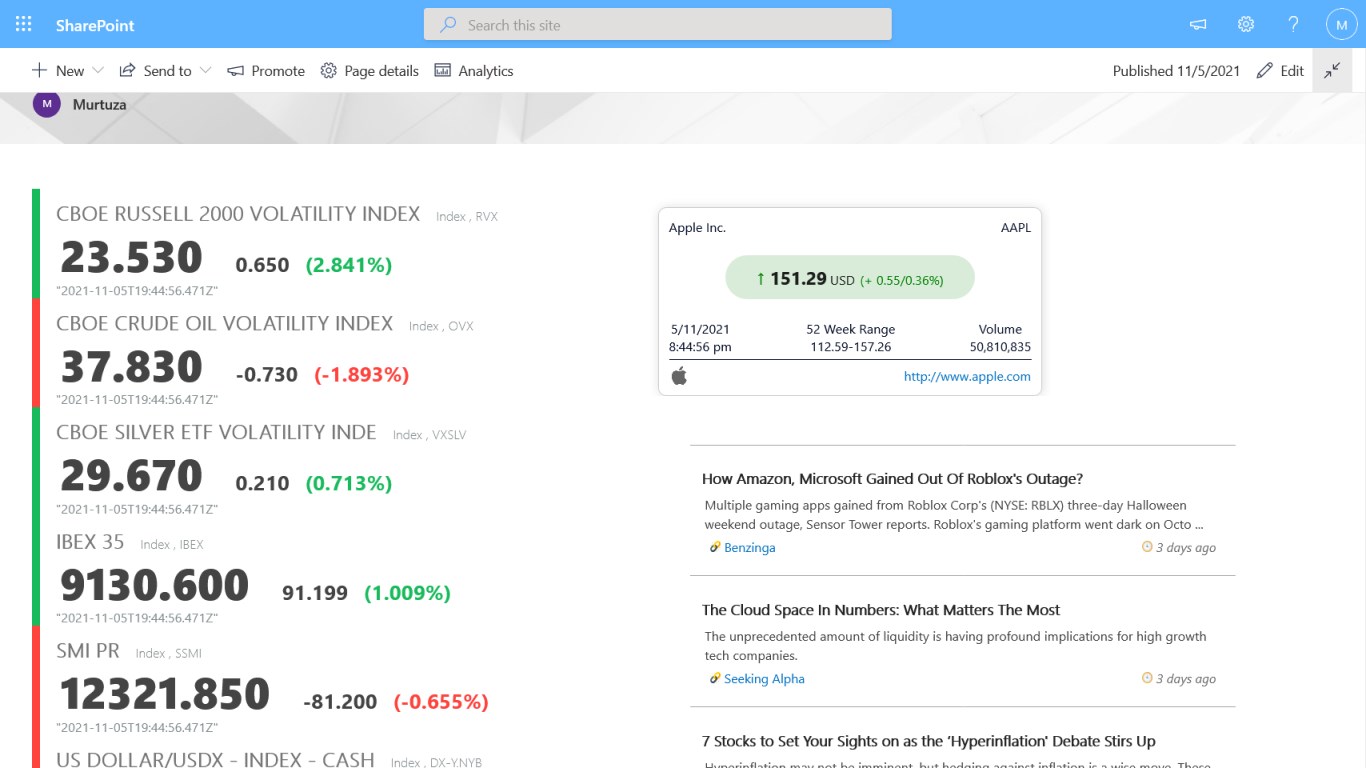Open The Cloud Space In Numbers article
1366x768 pixels.
pos(881,610)
